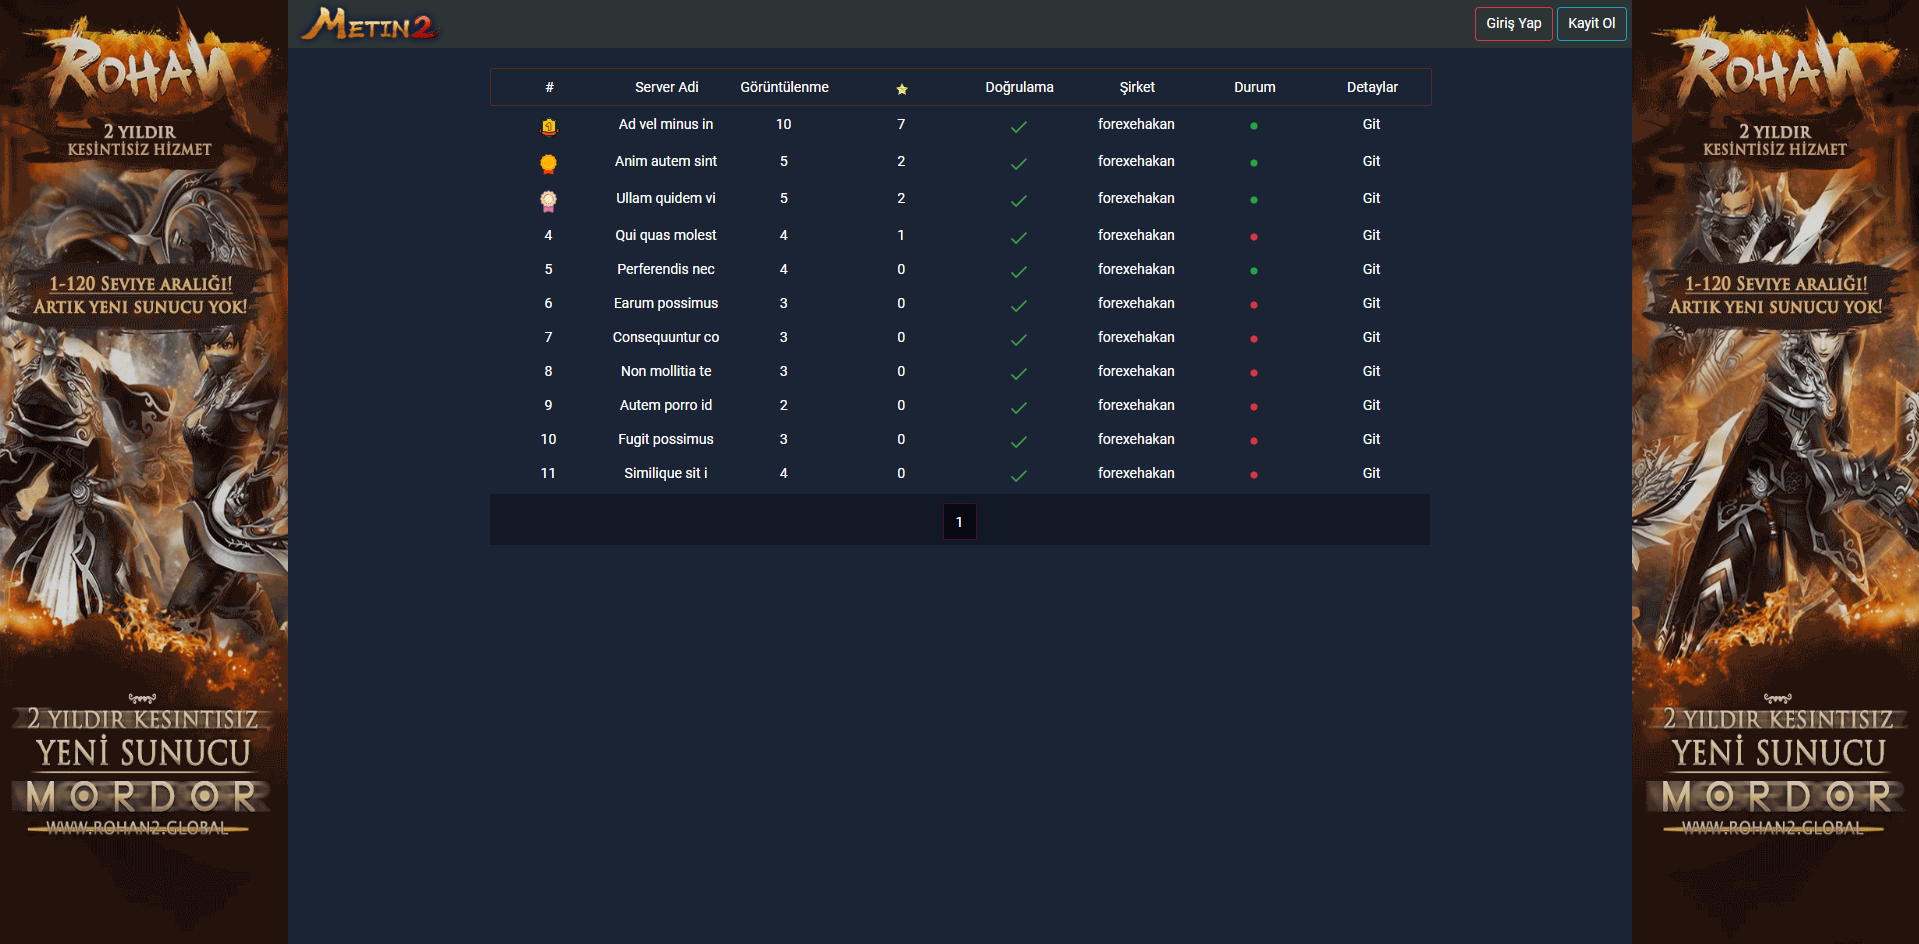Viewport: 1919px width, 944px height.
Task: Click the Giriş Yap login button
Action: tap(1514, 24)
